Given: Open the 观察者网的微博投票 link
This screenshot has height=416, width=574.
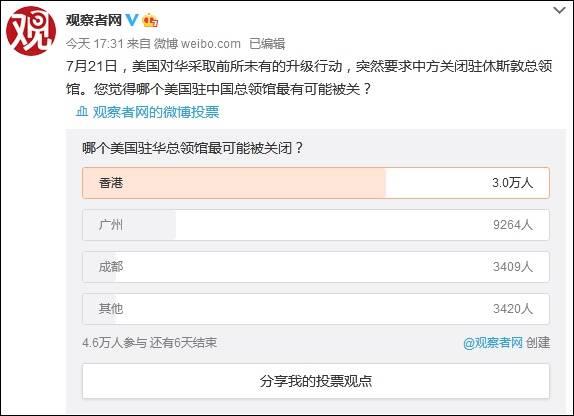Looking at the screenshot, I should pyautogui.click(x=156, y=112).
